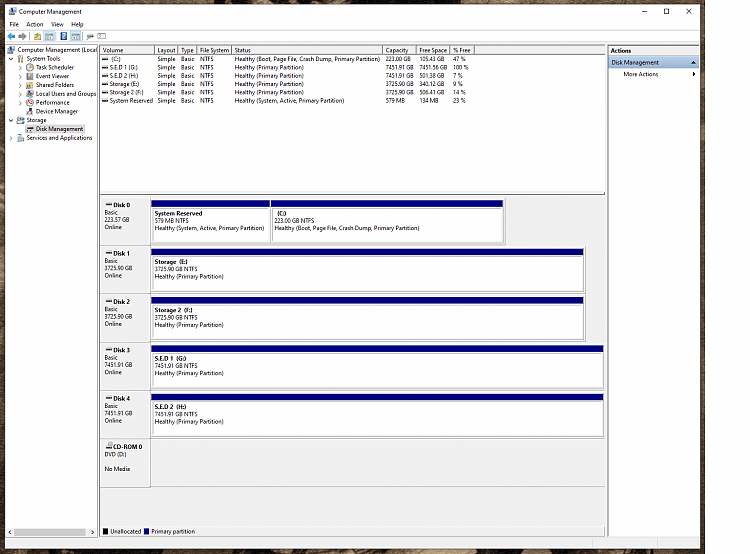750x554 pixels.
Task: Select the Storage 2 (F:) volume row
Action: pos(287,92)
